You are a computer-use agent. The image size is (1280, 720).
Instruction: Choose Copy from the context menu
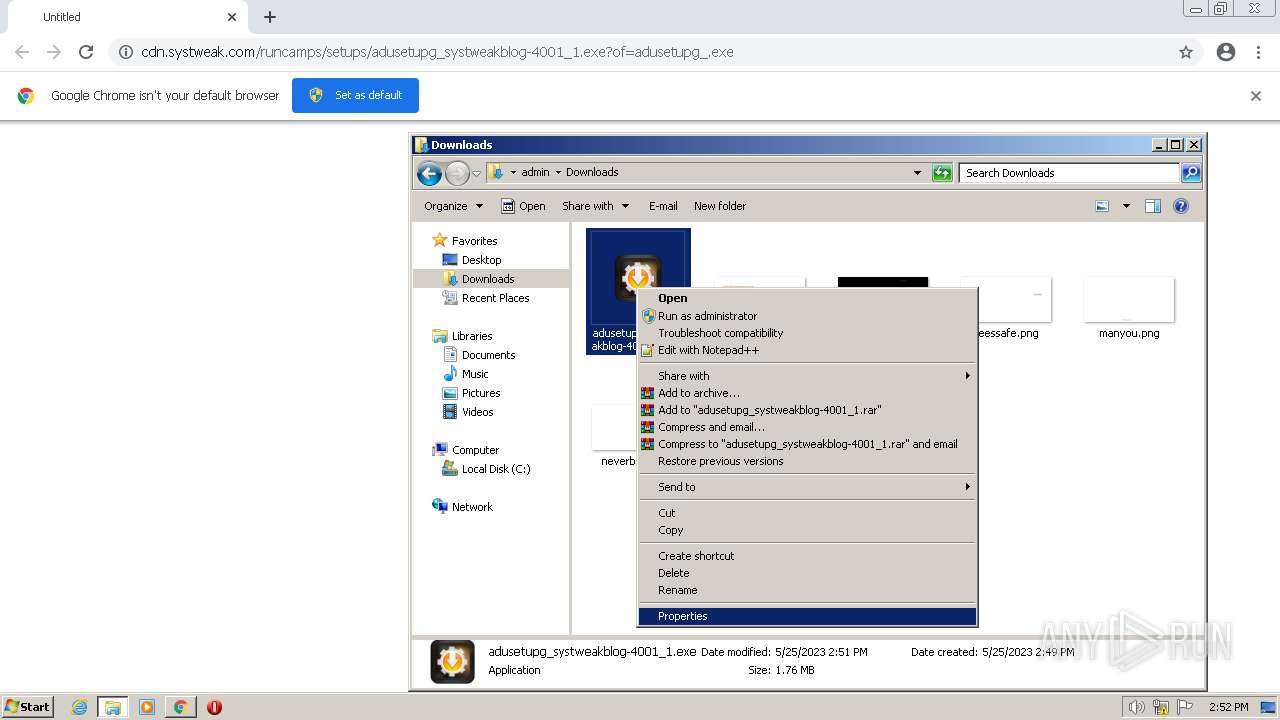807,530
